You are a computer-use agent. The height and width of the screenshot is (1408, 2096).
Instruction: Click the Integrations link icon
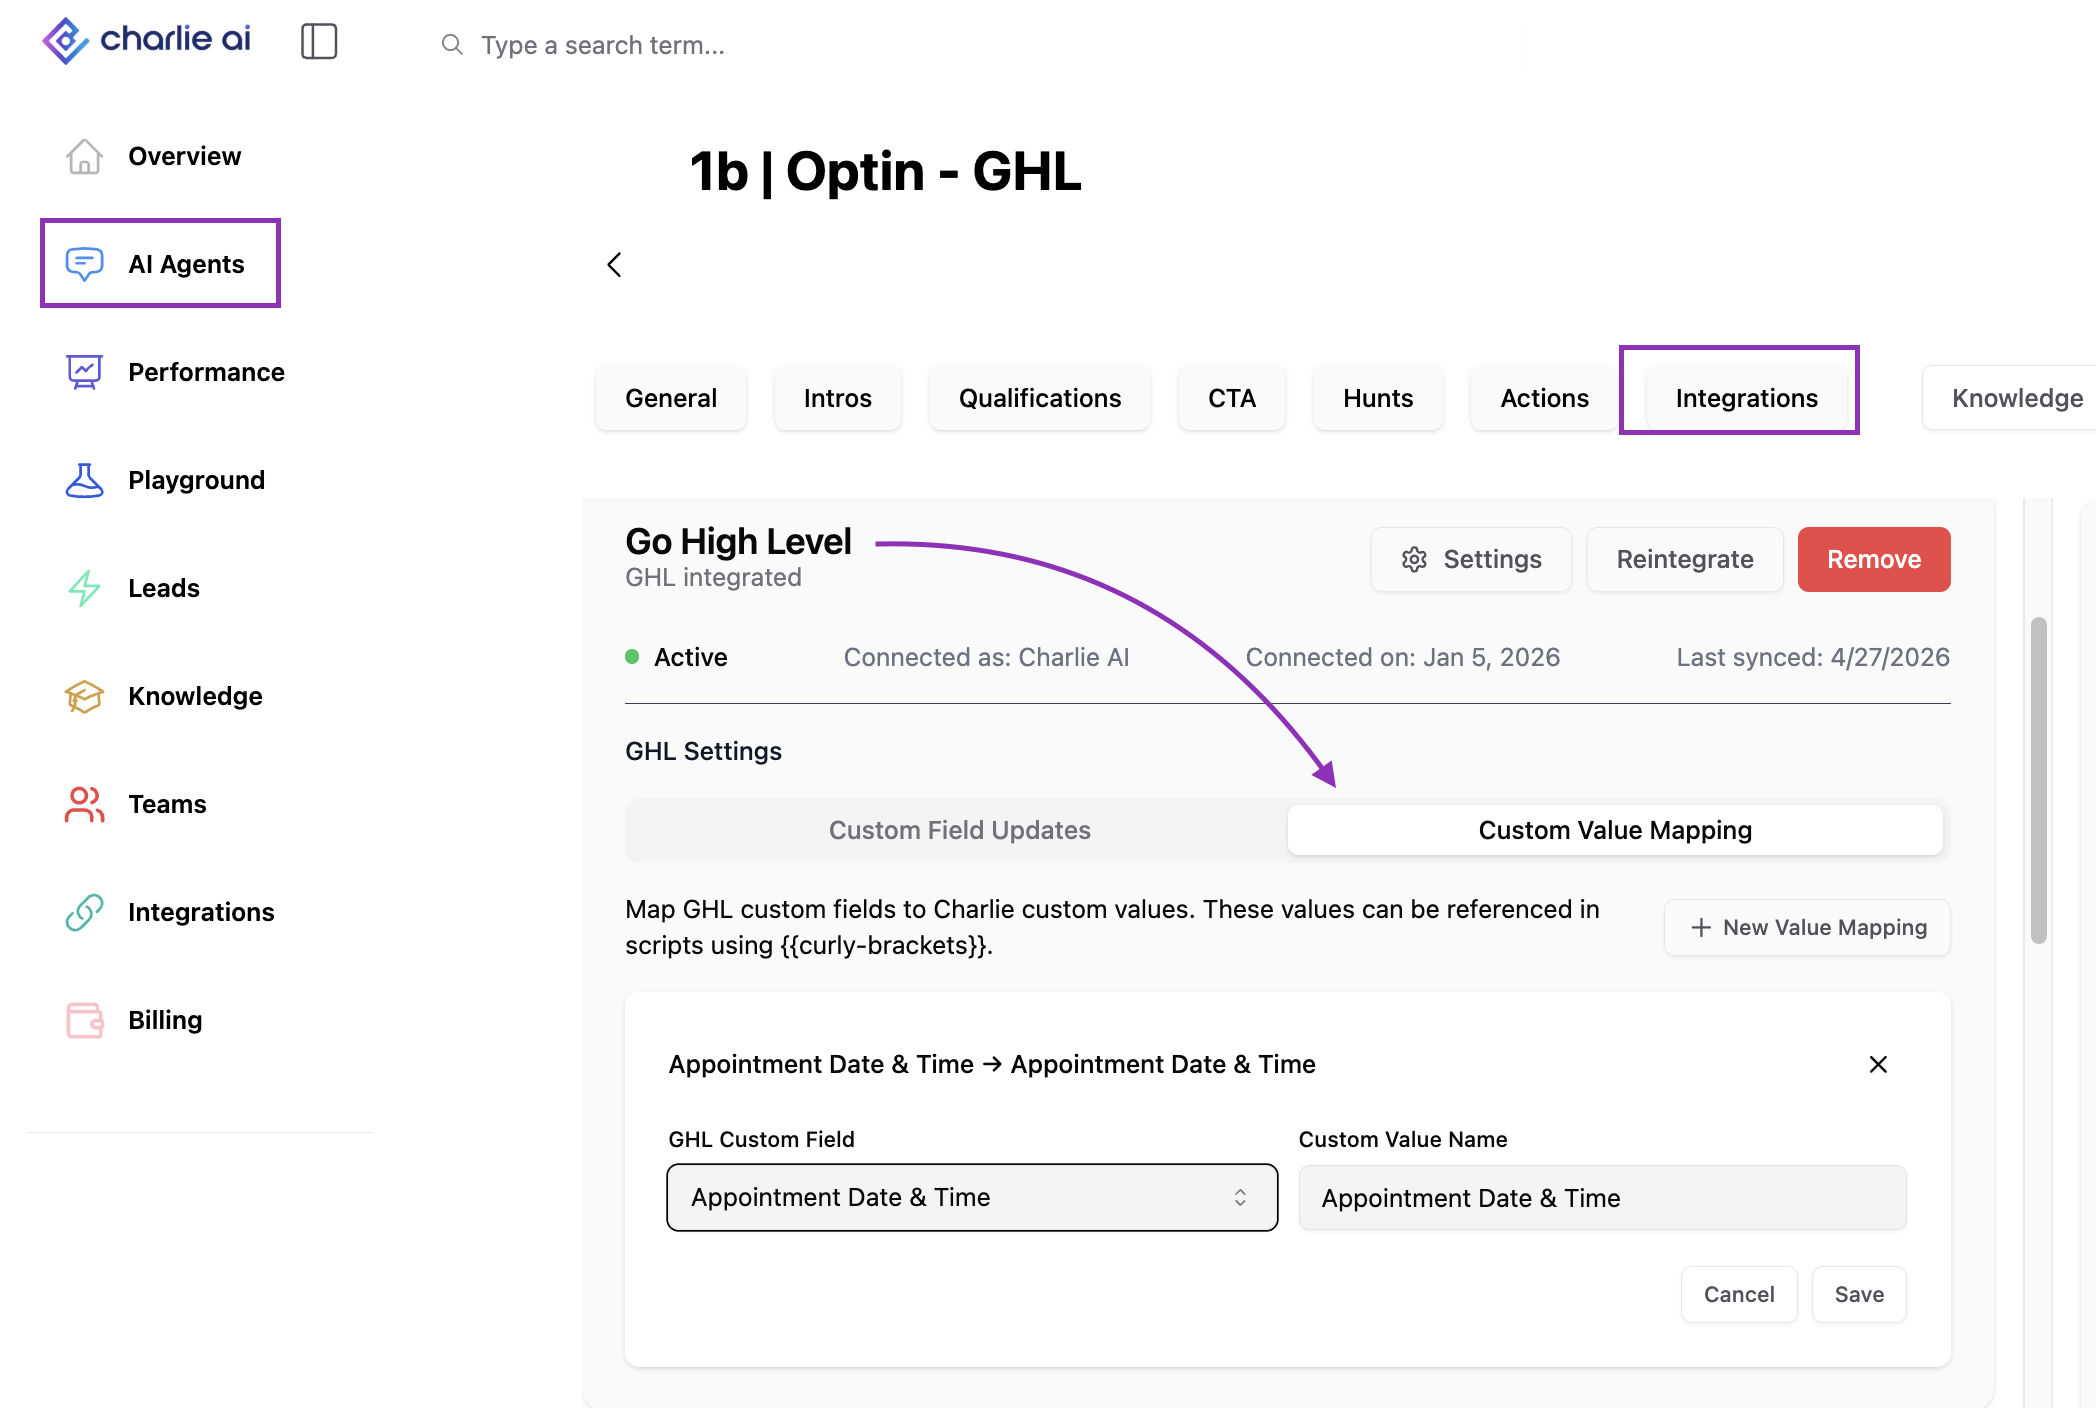[84, 912]
